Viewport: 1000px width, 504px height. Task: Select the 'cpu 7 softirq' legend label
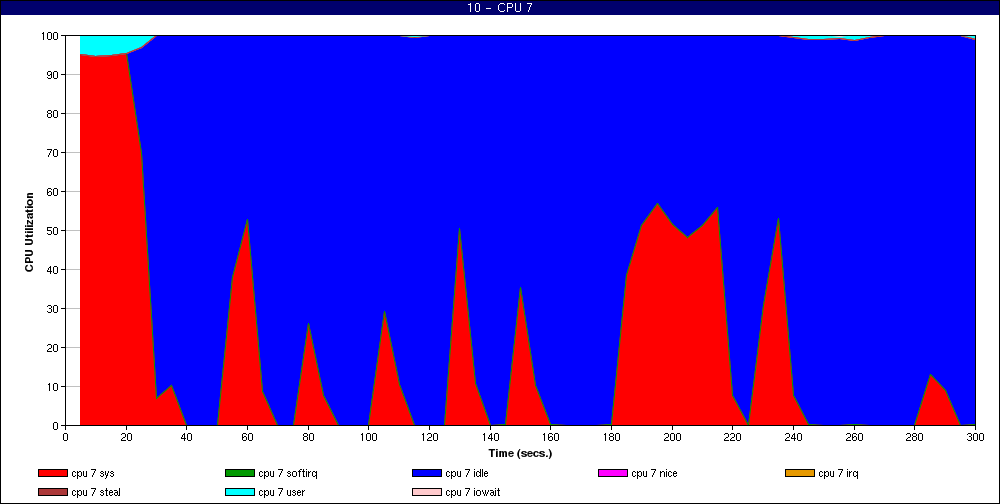[x=288, y=473]
